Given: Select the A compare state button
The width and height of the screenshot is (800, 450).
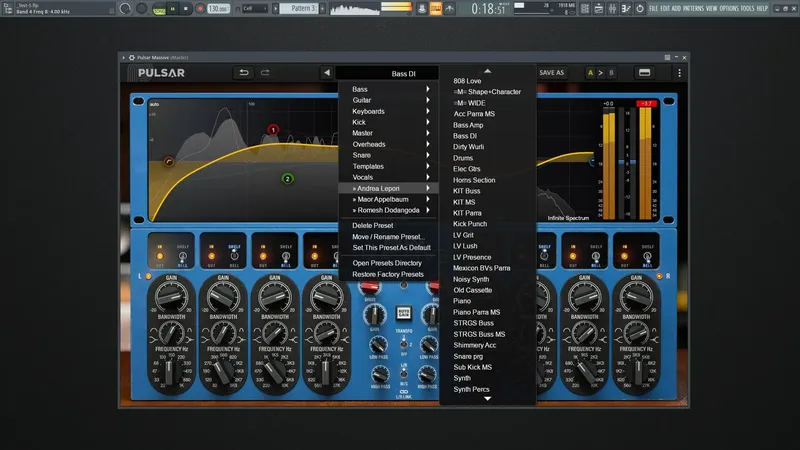Looking at the screenshot, I should pos(590,73).
